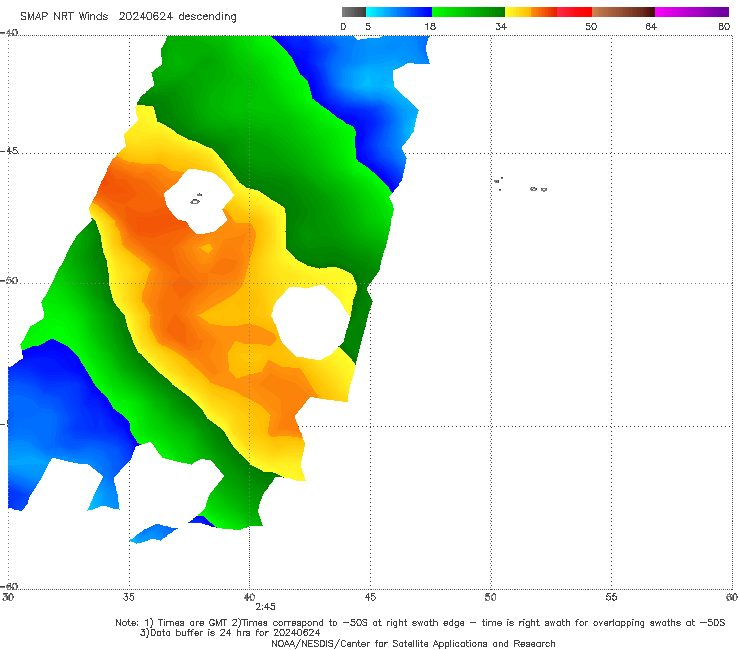Click the latitude axis label "-45"
Image resolution: width=740 pixels, height=650 pixels.
[x=9, y=151]
